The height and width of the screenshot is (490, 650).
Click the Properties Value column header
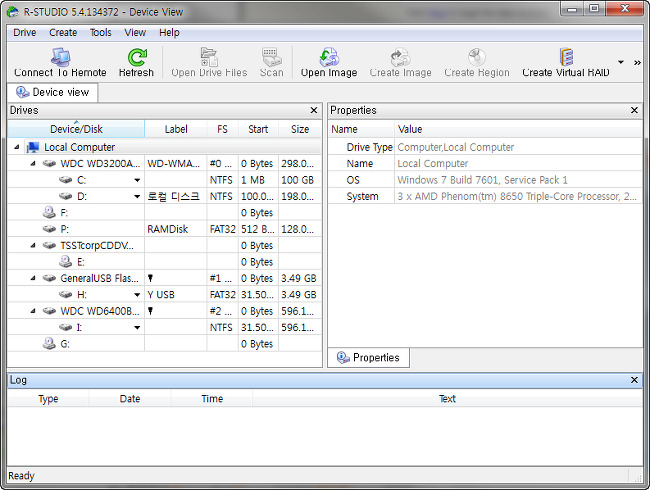point(519,129)
